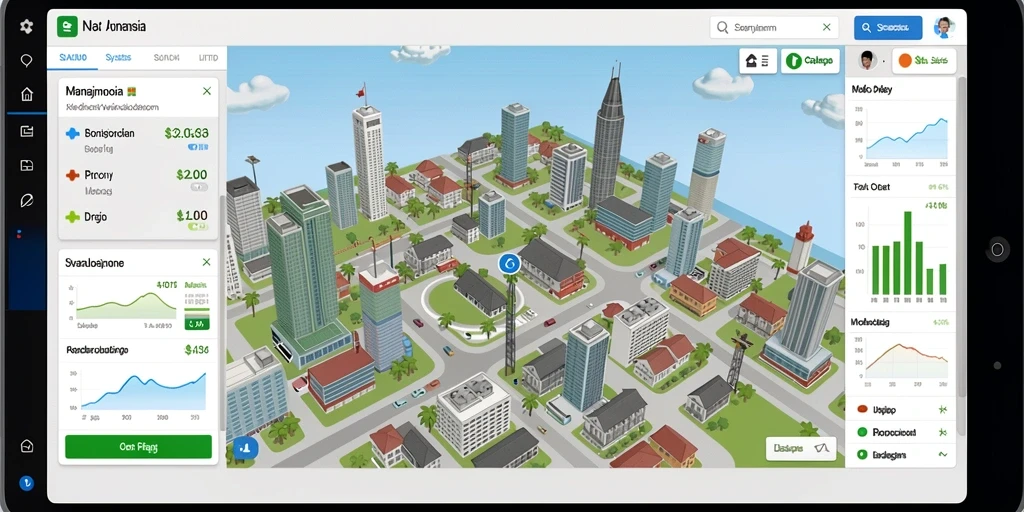1024x512 pixels.
Task: Click into the top search input field
Action: [774, 27]
